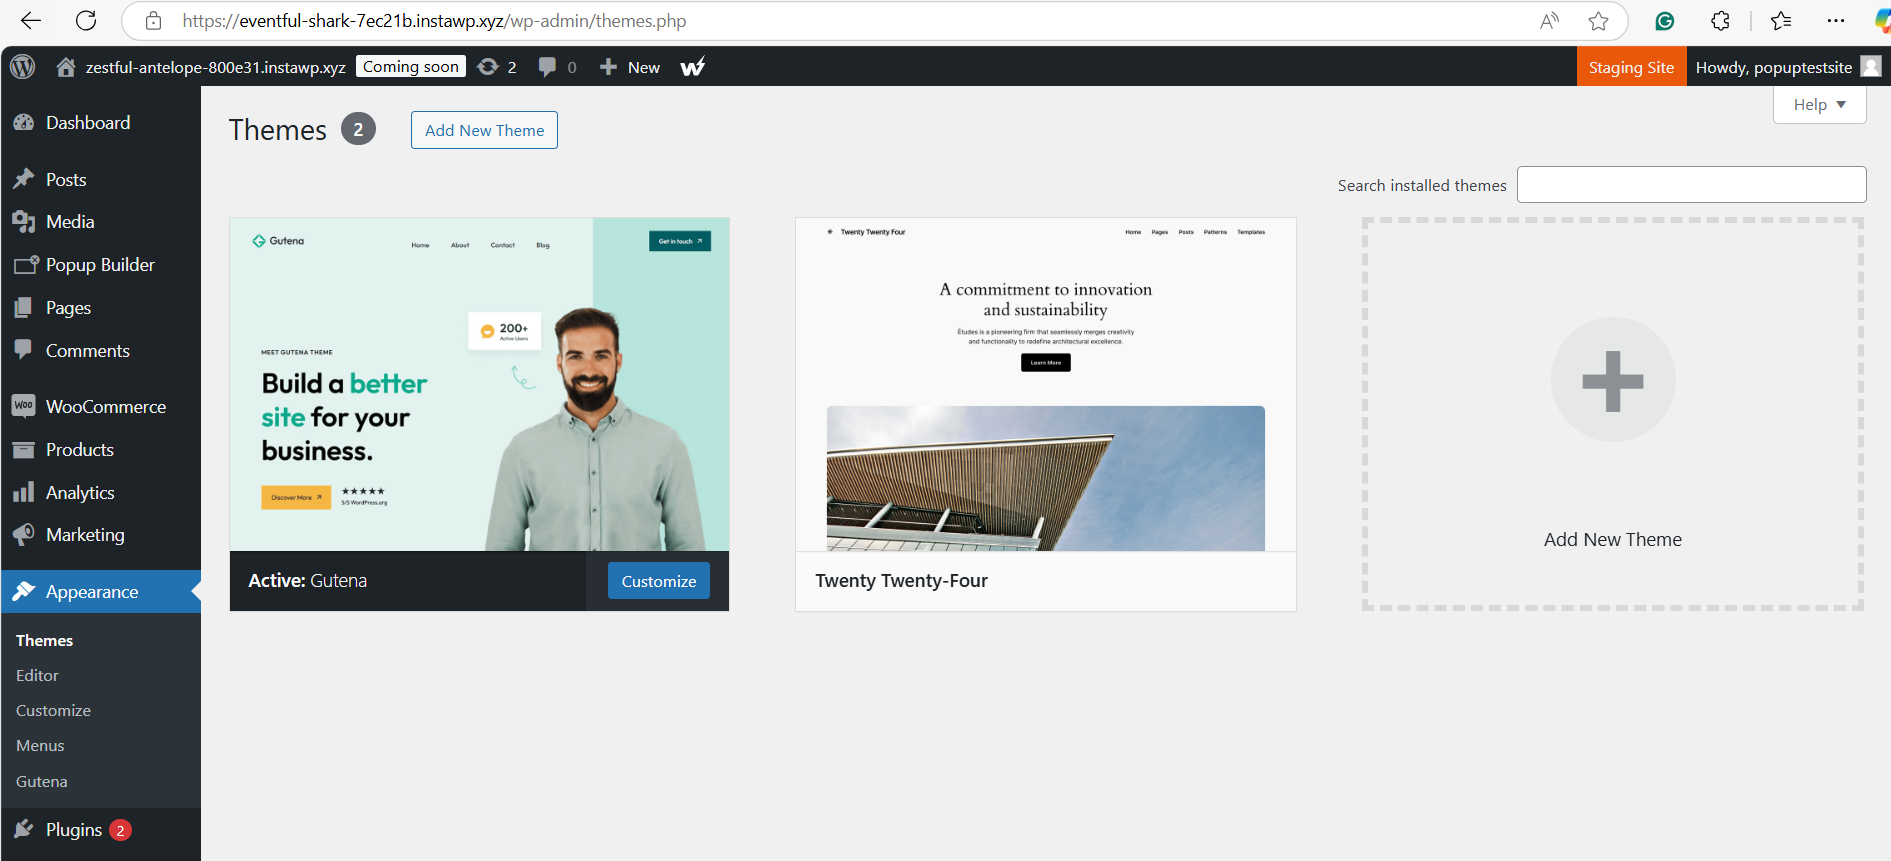Open the Editor submenu link

(37, 676)
